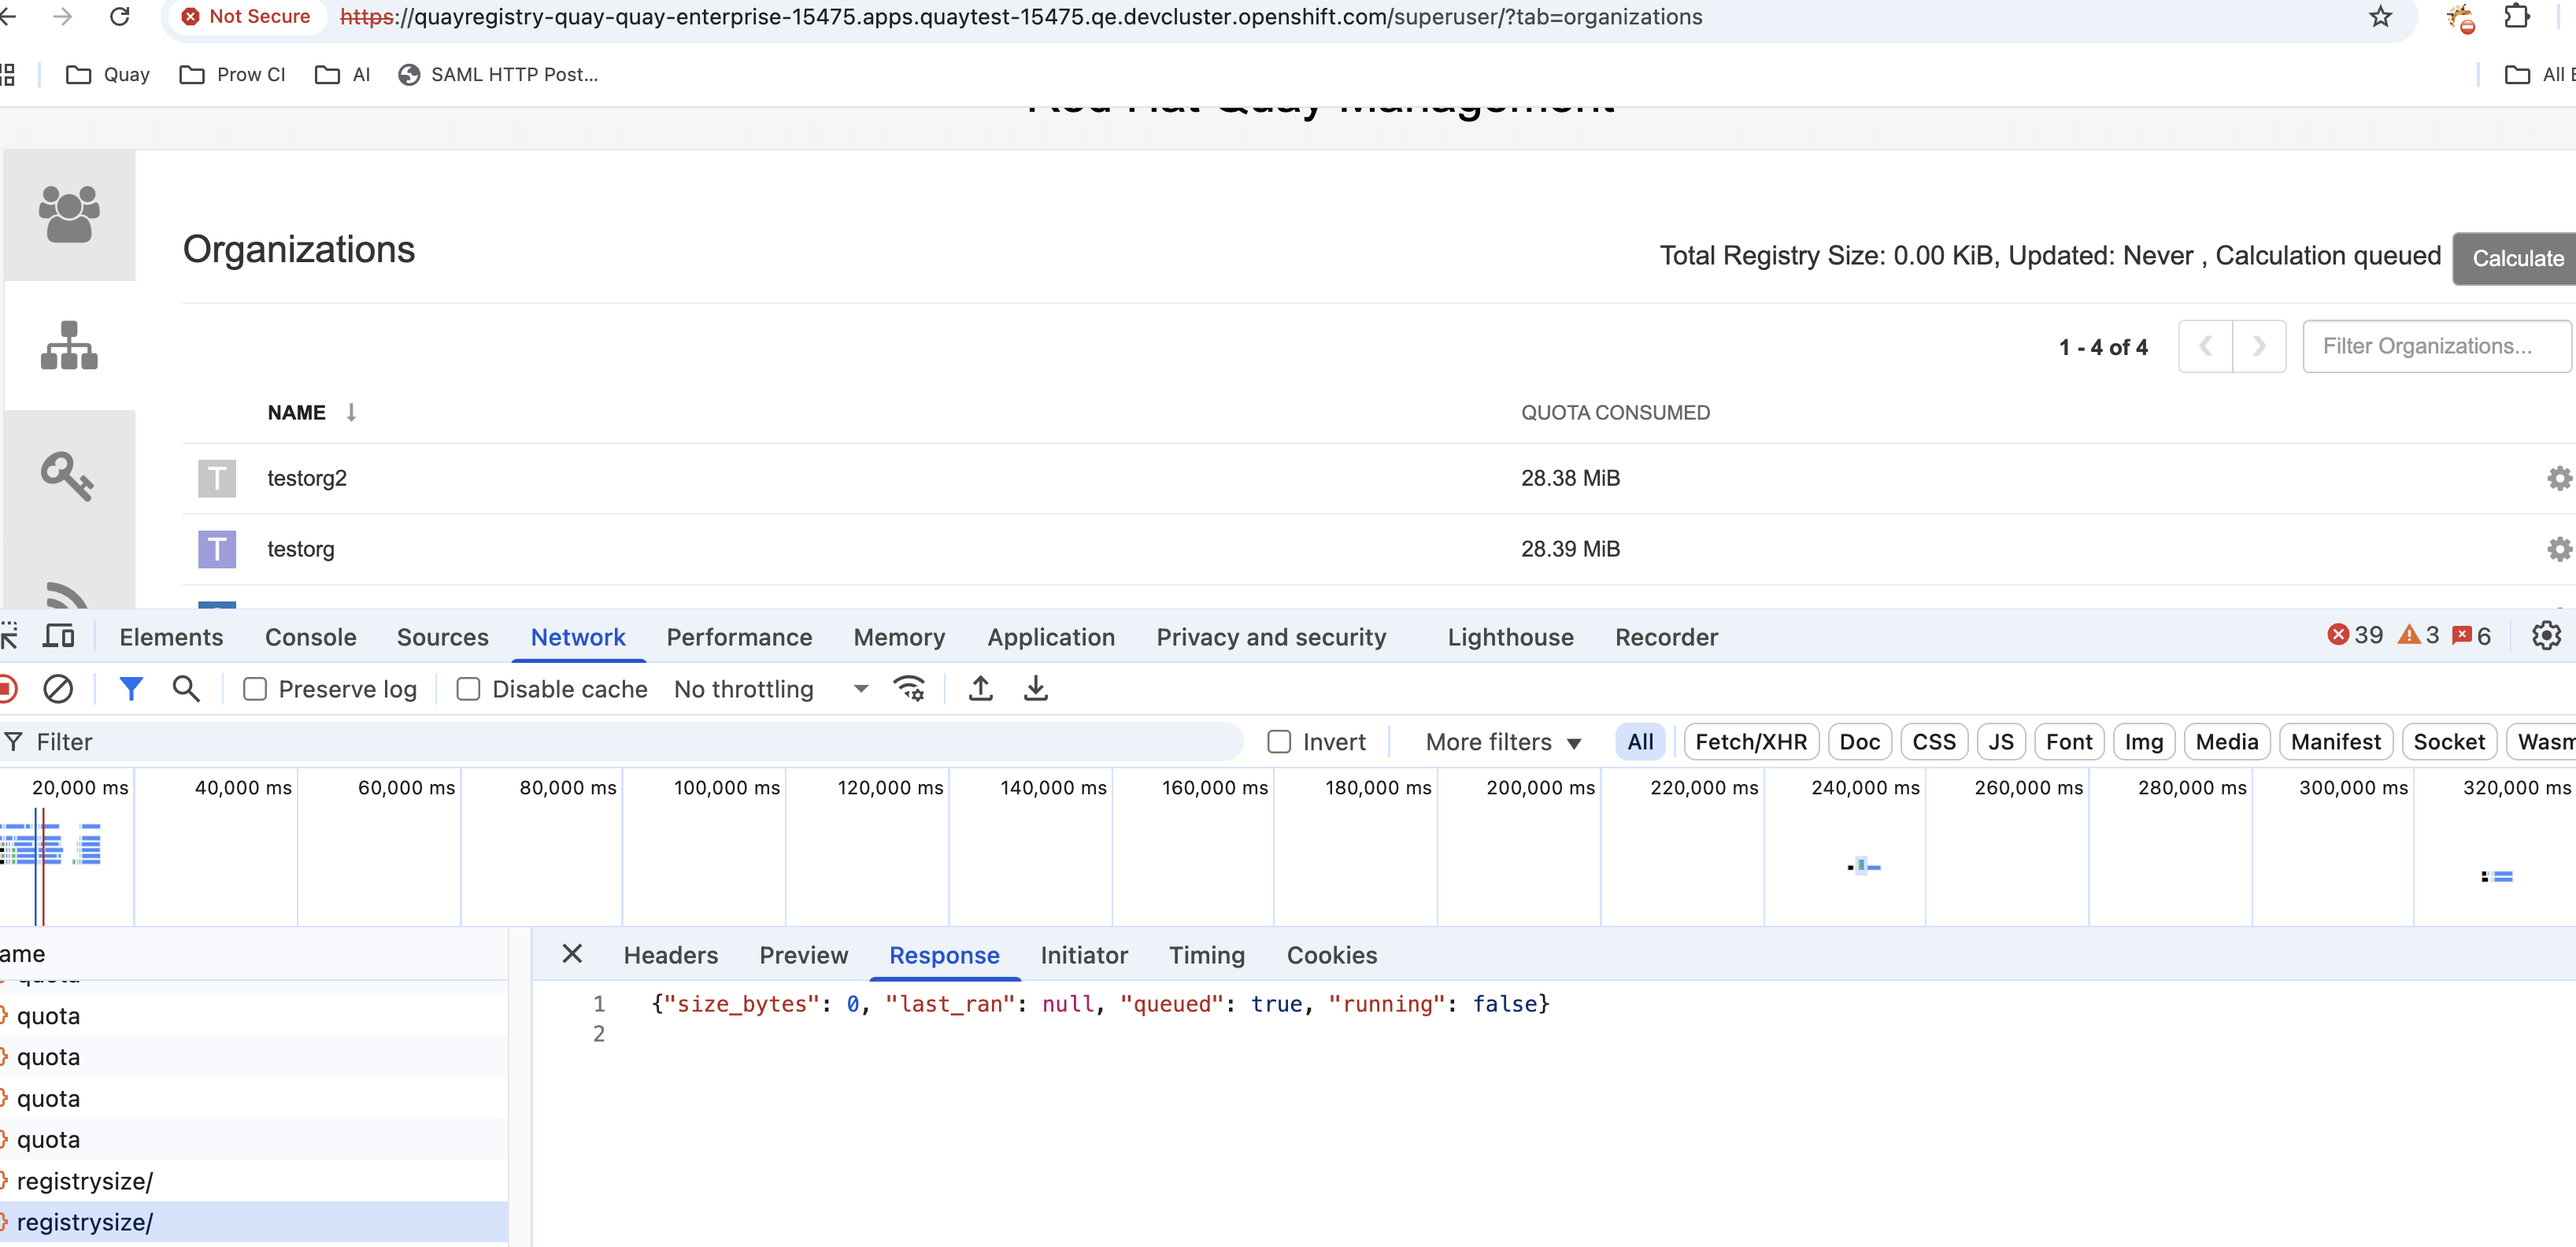Open network conditions wifi icon
This screenshot has width=2576, height=1247.
tap(909, 689)
